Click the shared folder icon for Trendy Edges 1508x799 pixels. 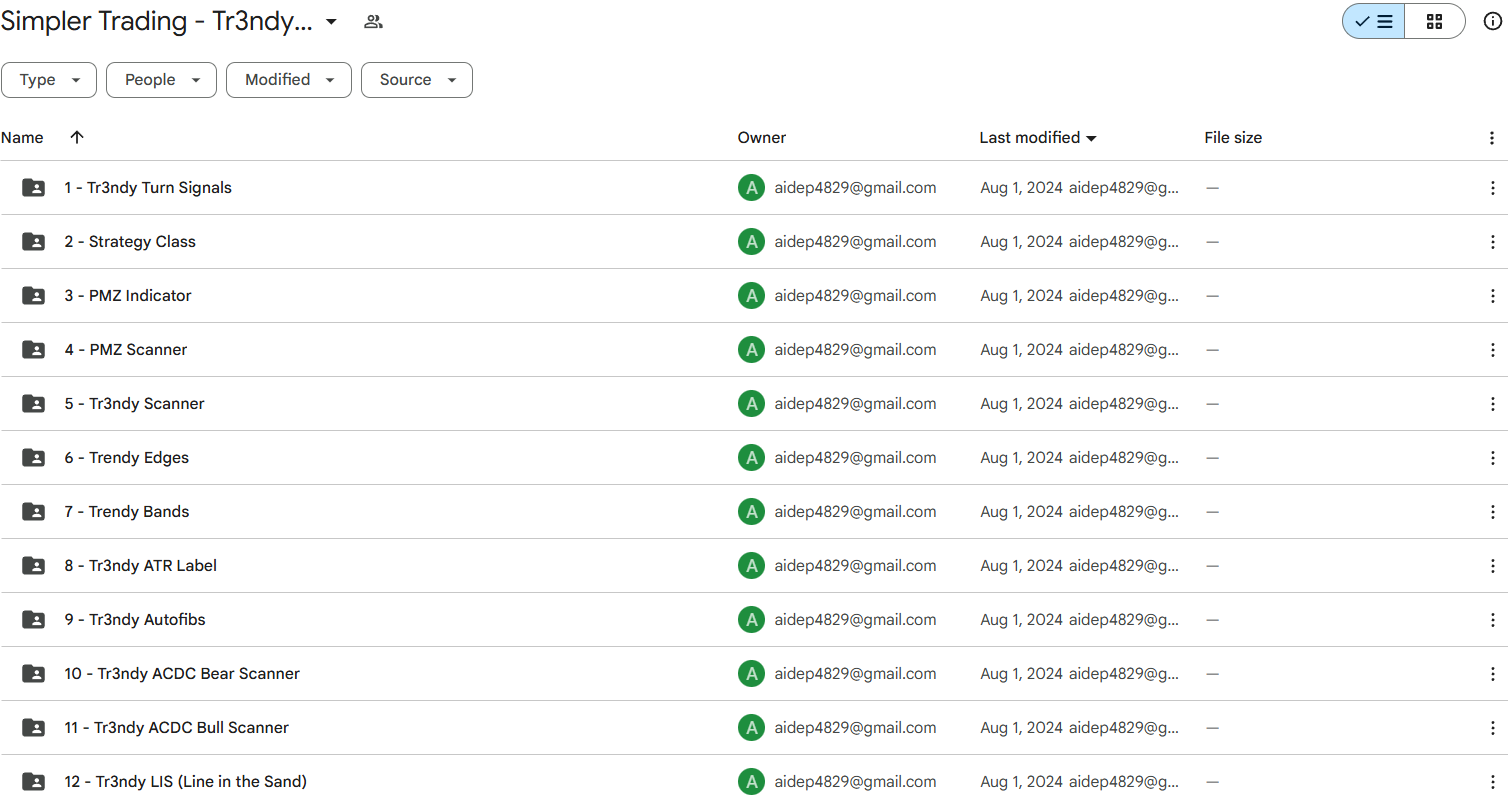pyautogui.click(x=33, y=458)
